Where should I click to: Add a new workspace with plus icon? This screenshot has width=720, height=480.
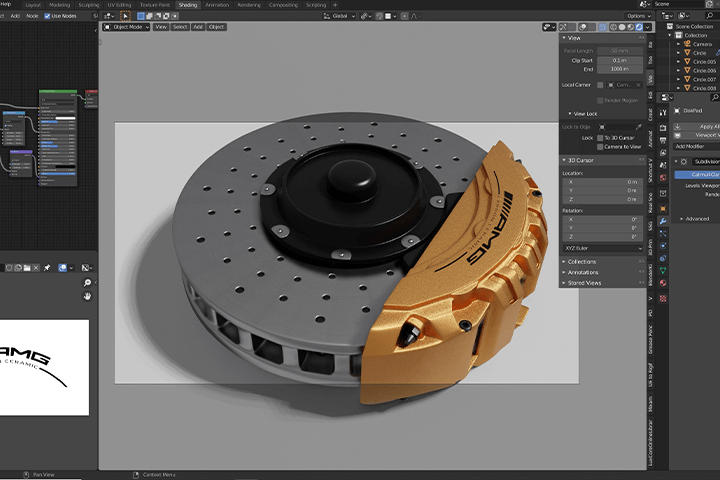point(335,5)
